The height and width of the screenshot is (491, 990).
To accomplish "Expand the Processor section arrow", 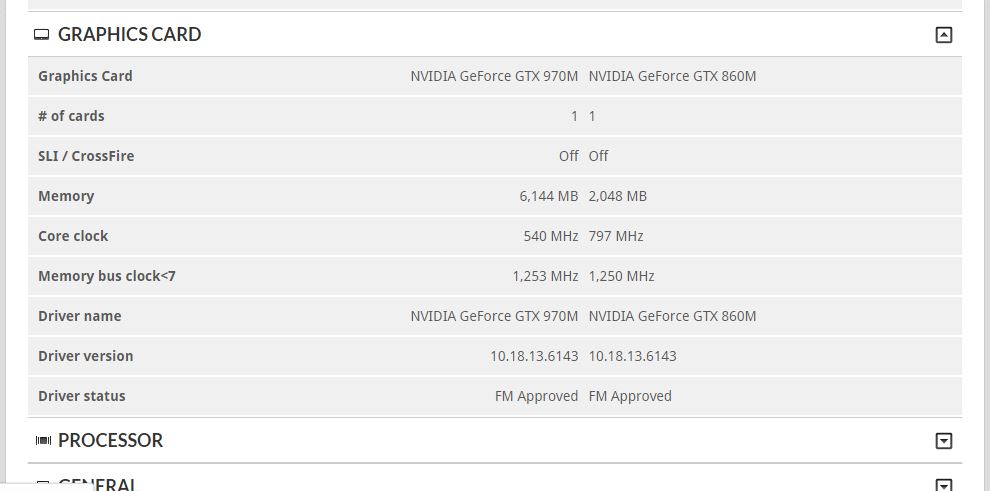I will click(943, 441).
